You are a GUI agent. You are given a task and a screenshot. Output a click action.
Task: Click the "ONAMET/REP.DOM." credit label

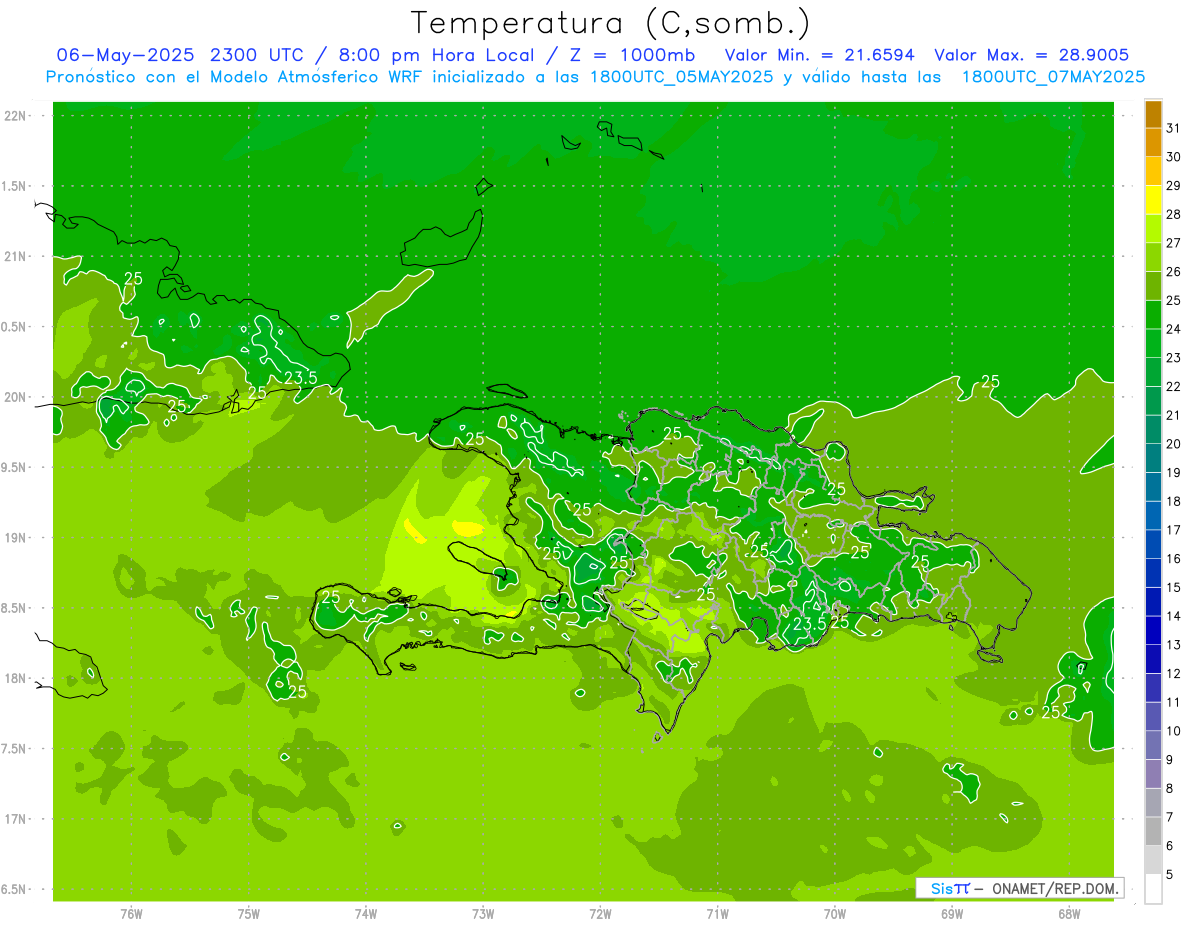[x=1054, y=888]
